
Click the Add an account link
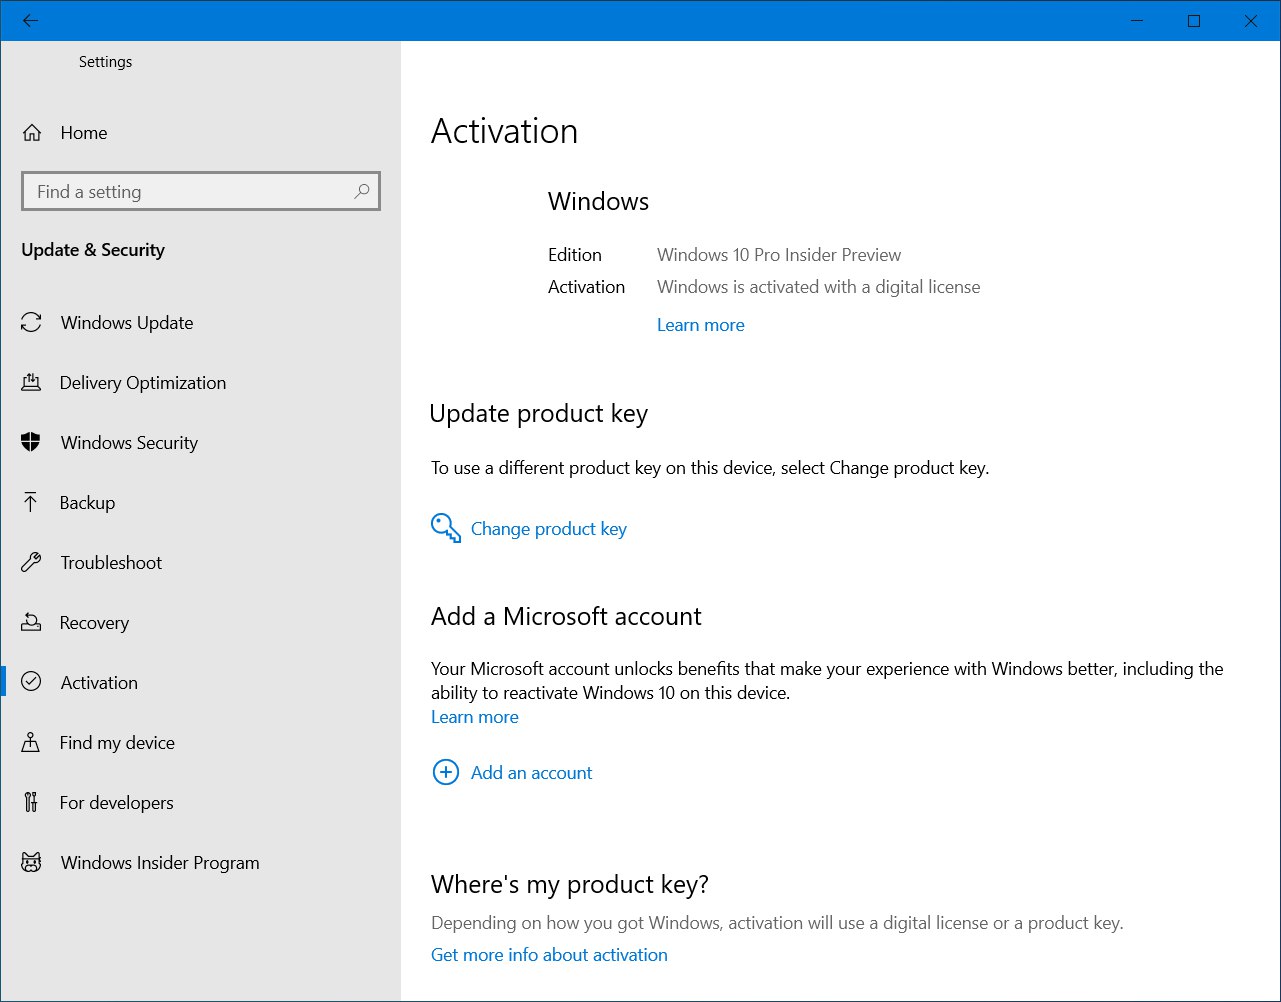pyautogui.click(x=531, y=773)
